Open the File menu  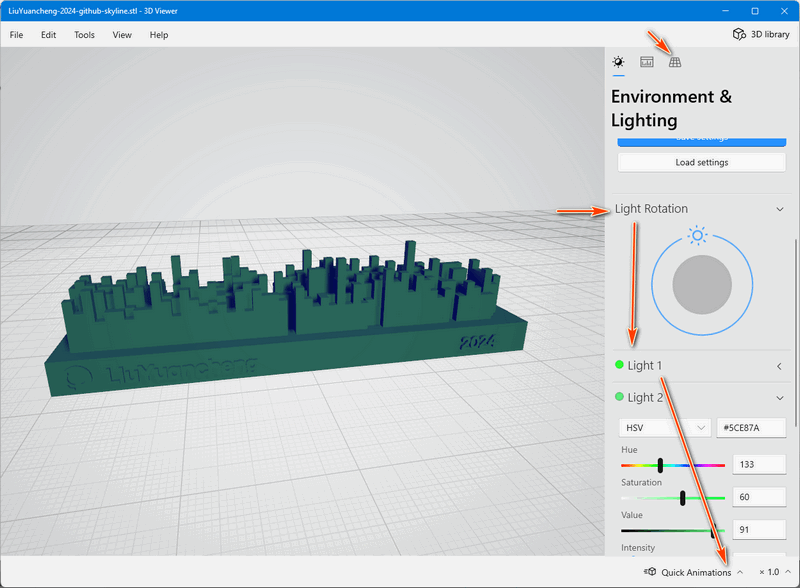(16, 35)
